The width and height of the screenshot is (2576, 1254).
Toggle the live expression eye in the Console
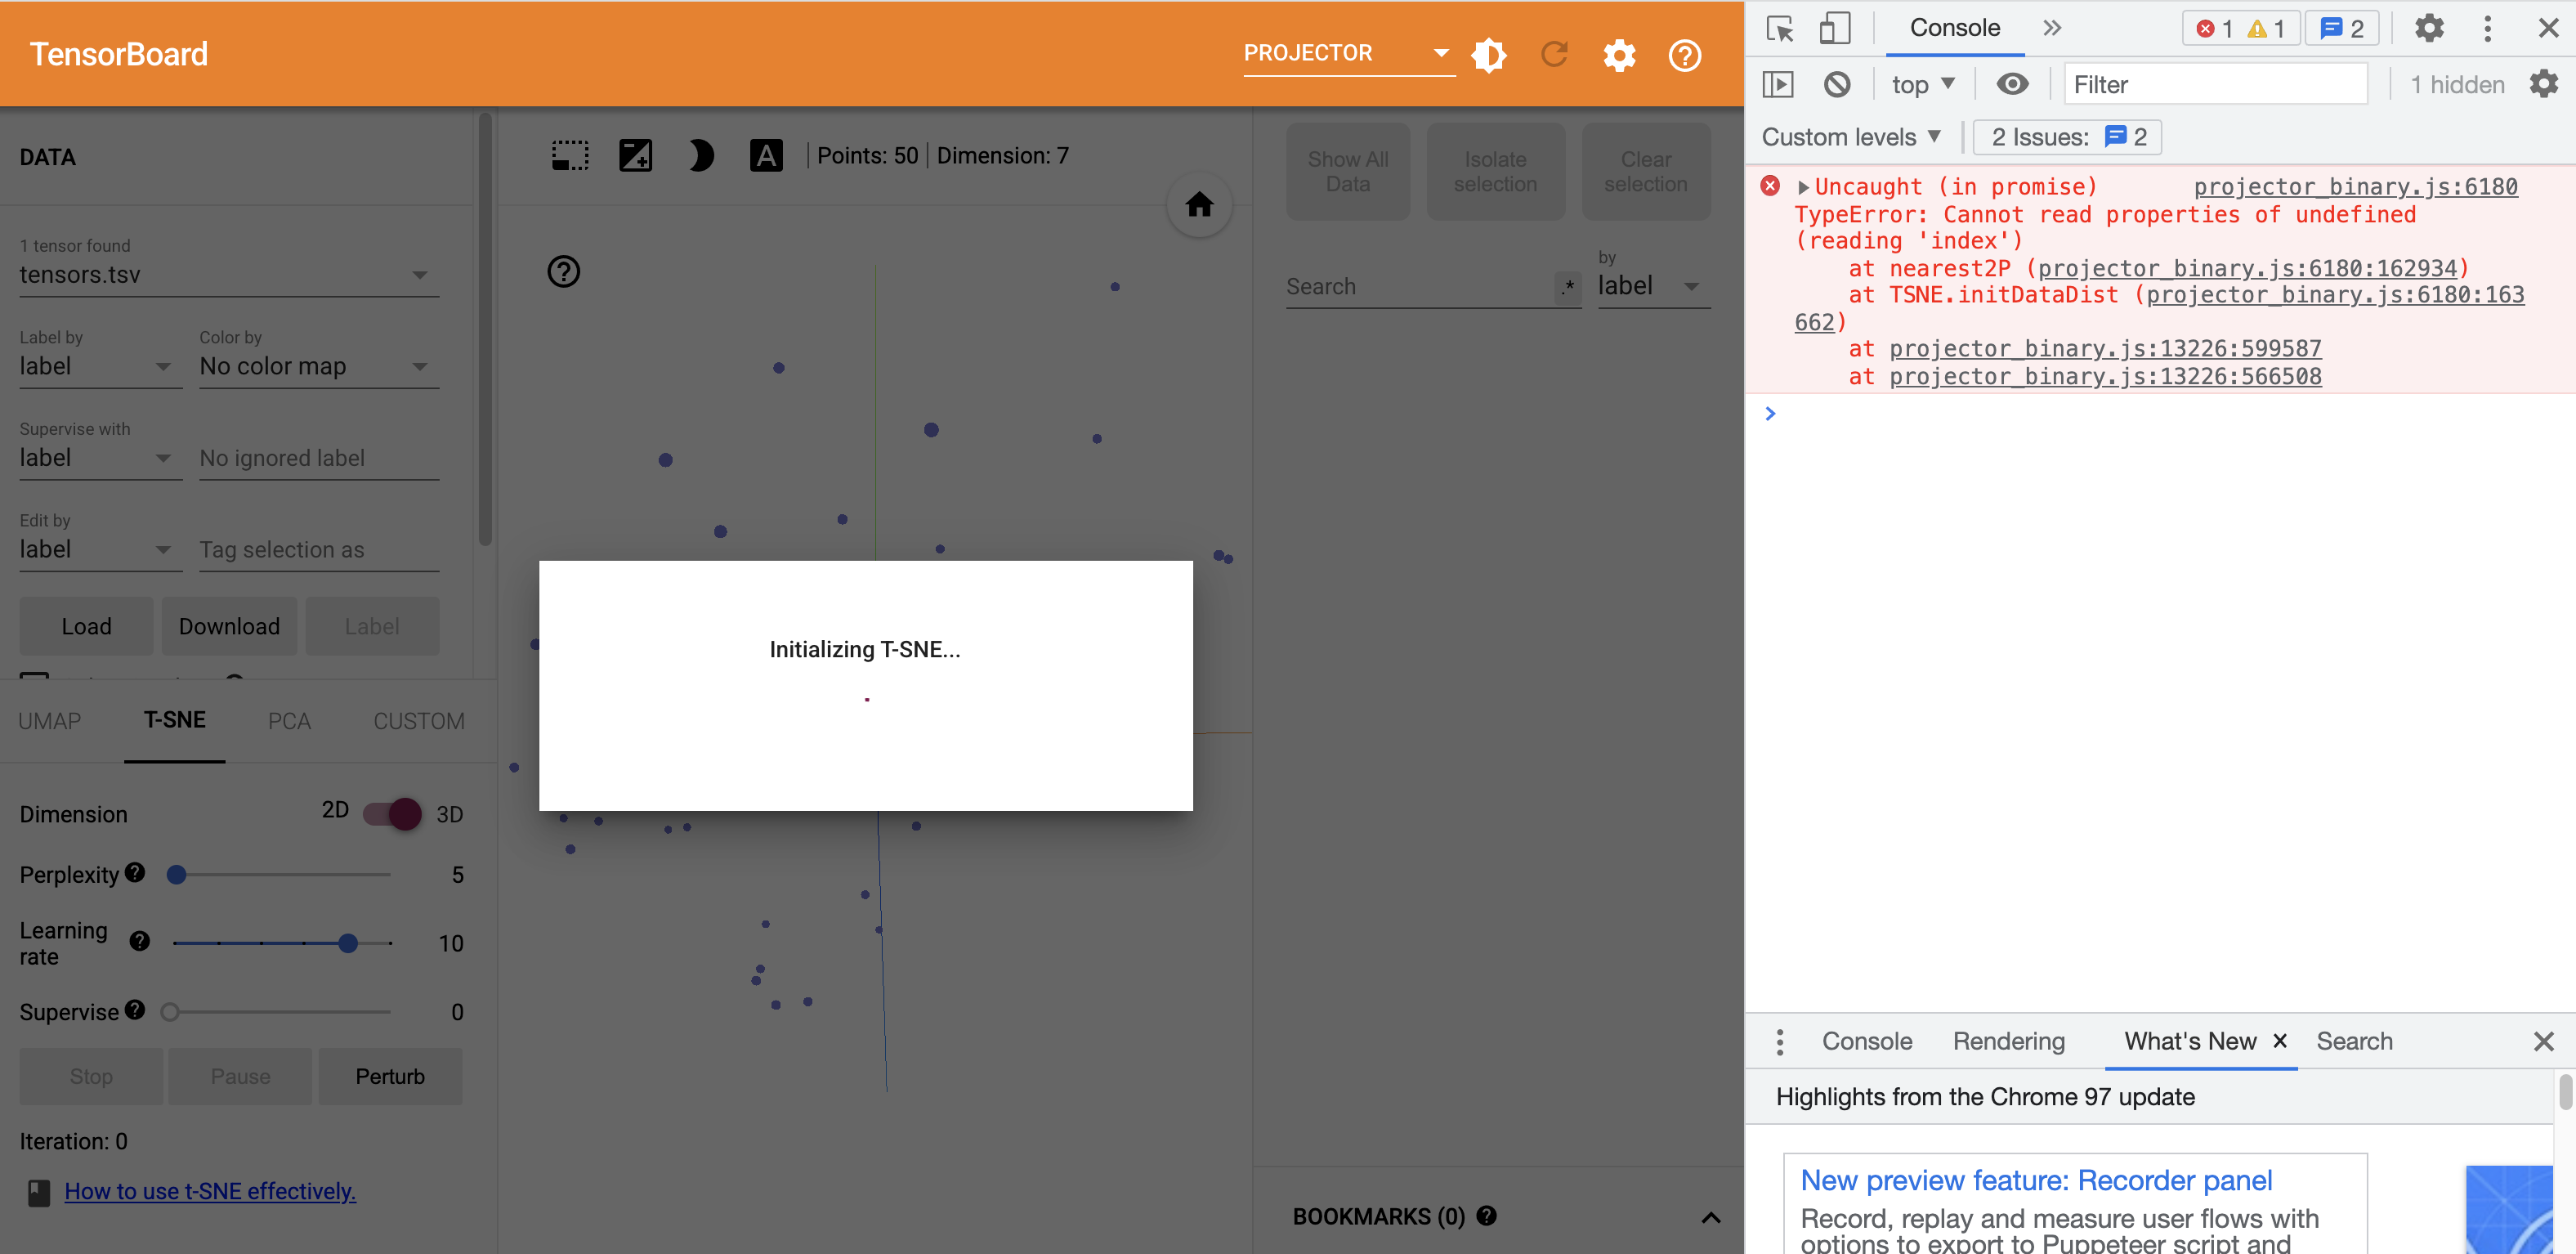coord(2013,84)
